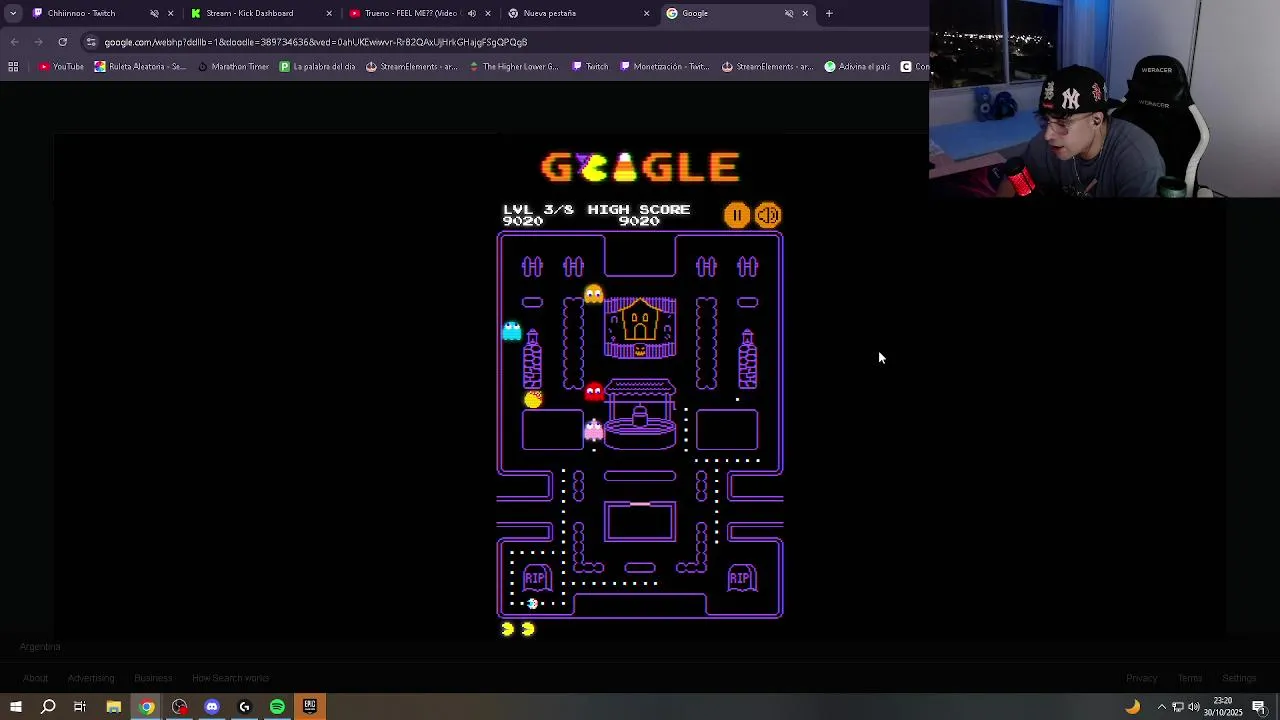This screenshot has height=720, width=1280.
Task: Open the volume tray icon
Action: click(1194, 707)
